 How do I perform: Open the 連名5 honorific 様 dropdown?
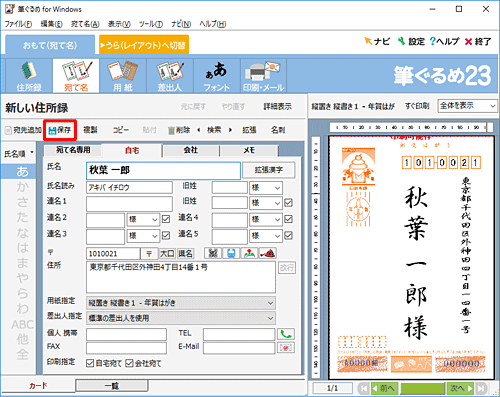pyautogui.click(x=266, y=236)
